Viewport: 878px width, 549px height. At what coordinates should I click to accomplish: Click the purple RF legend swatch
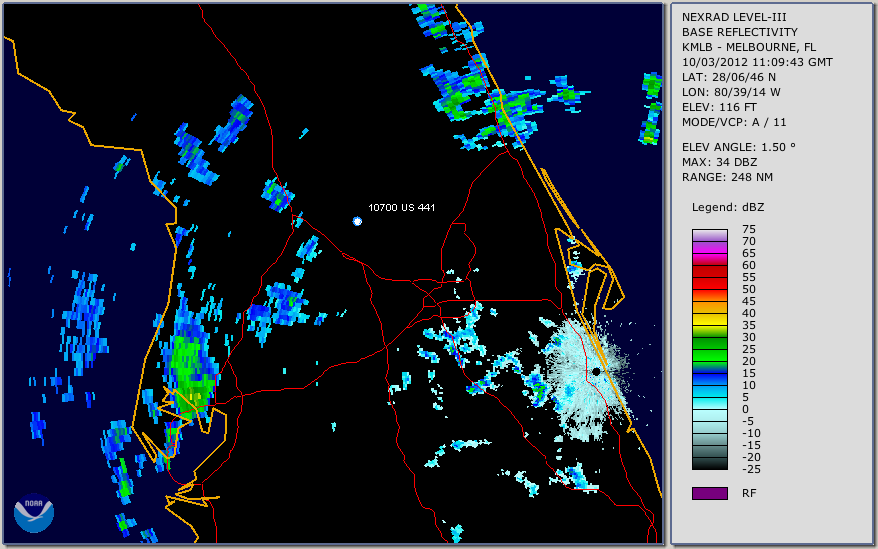pyautogui.click(x=709, y=493)
